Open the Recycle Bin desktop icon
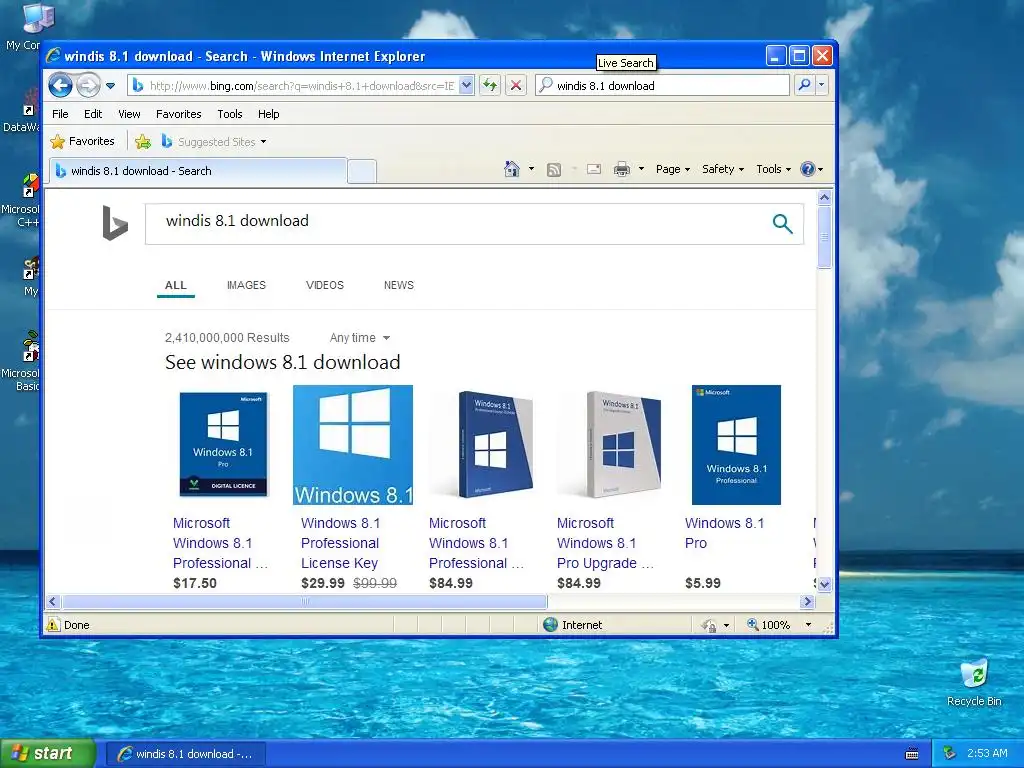This screenshot has width=1024, height=768. tap(974, 683)
